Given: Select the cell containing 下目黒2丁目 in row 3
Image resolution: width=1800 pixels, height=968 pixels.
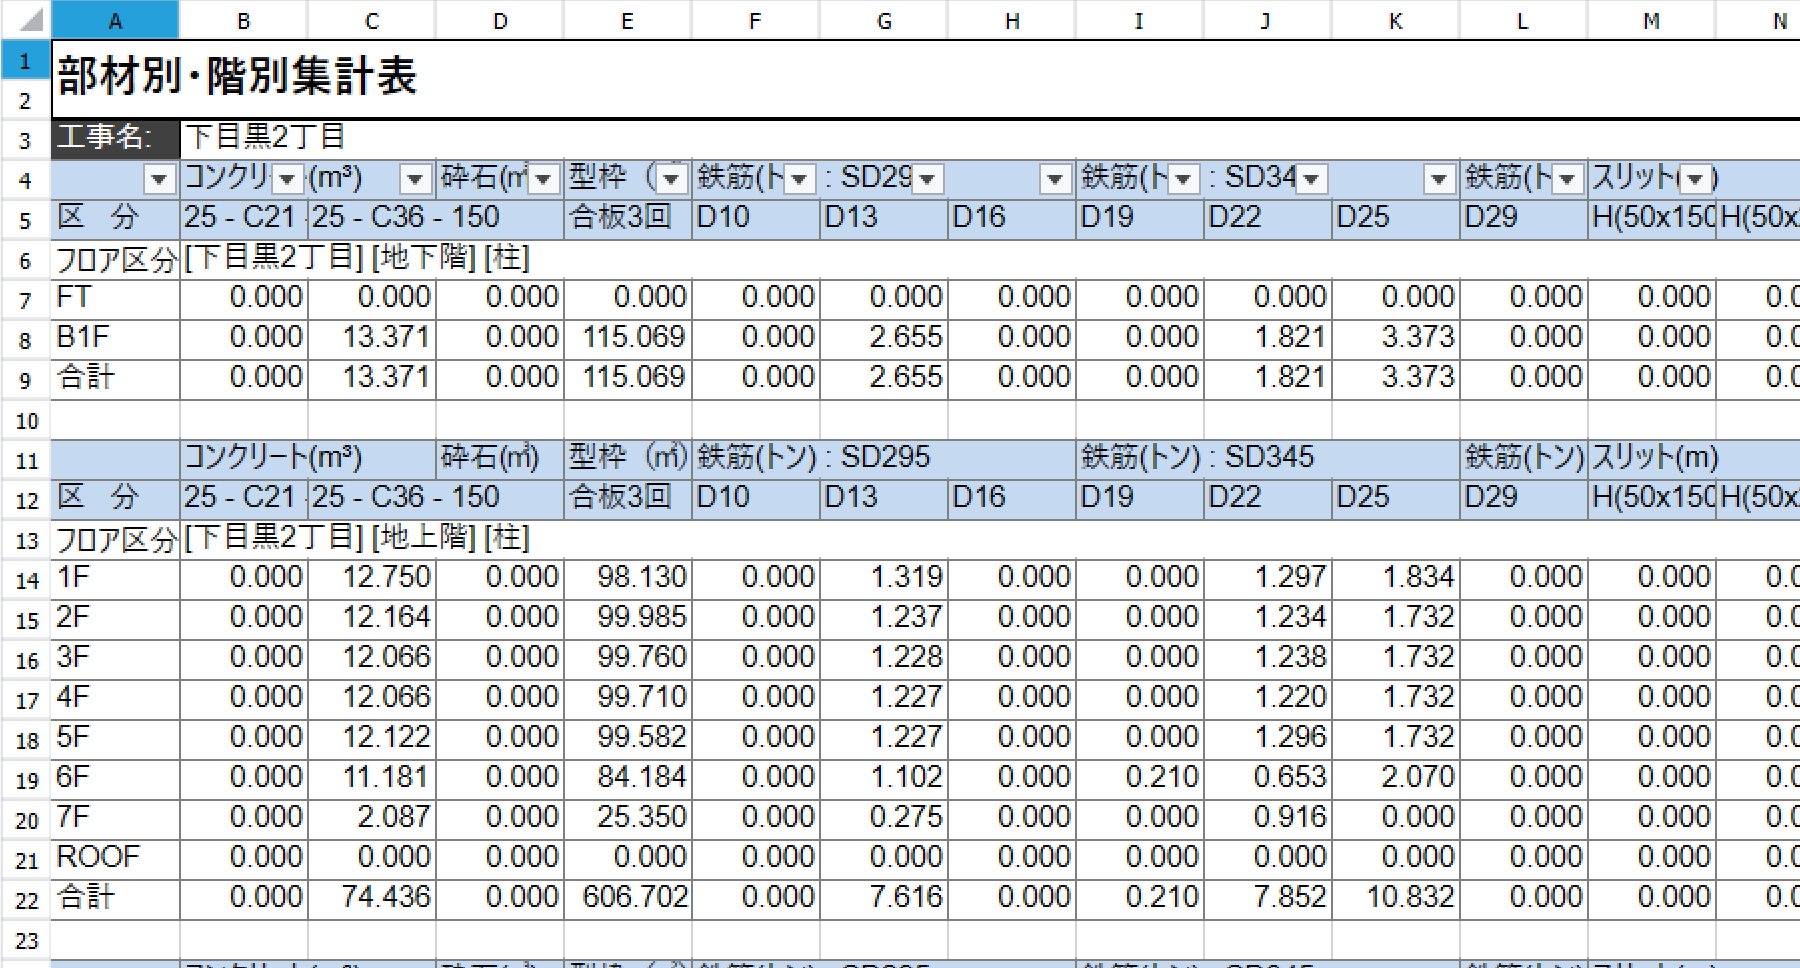Looking at the screenshot, I should coord(265,138).
